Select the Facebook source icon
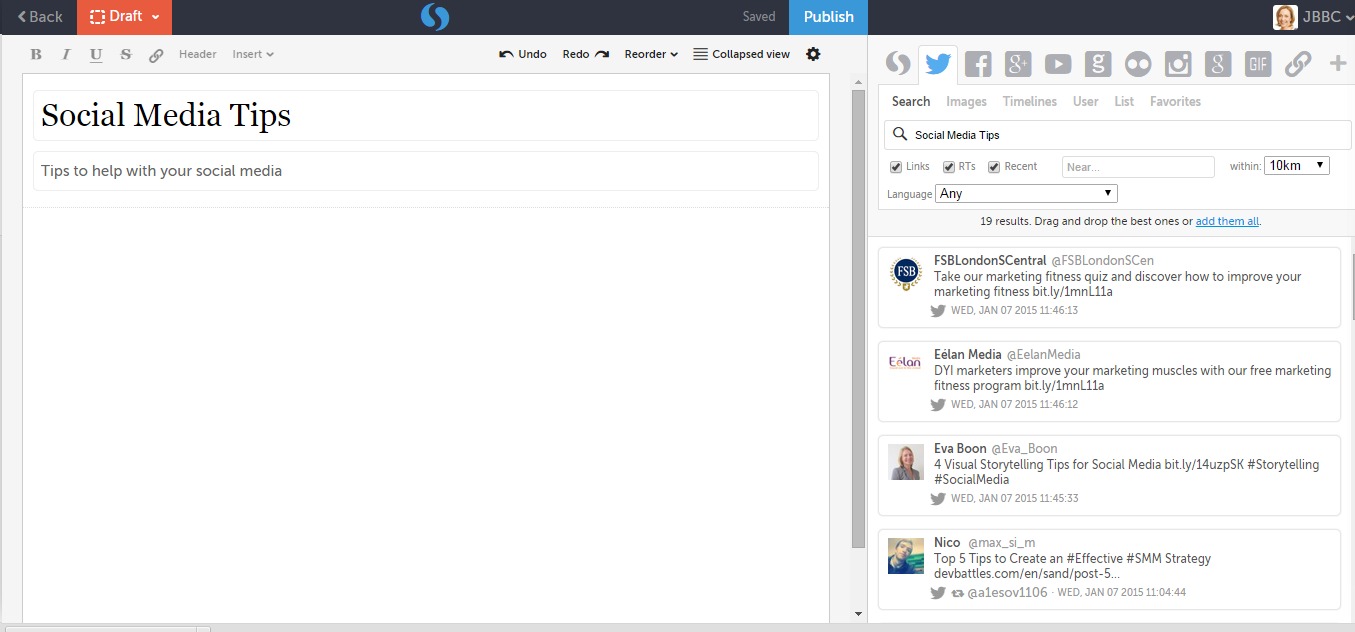 (977, 65)
